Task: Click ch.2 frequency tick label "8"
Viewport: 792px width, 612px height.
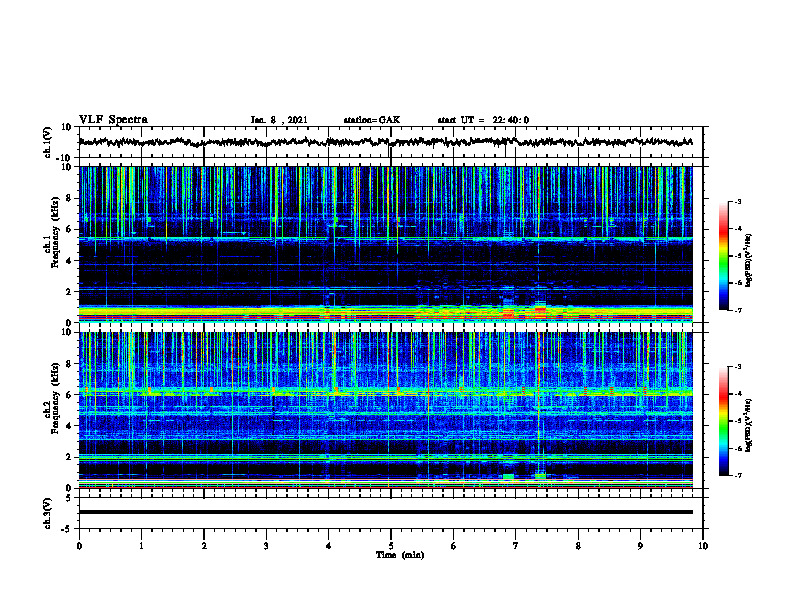Action: pyautogui.click(x=69, y=364)
